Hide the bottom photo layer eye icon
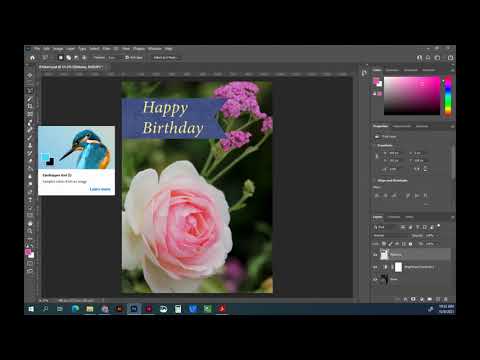This screenshot has height=360, width=480. point(376,279)
